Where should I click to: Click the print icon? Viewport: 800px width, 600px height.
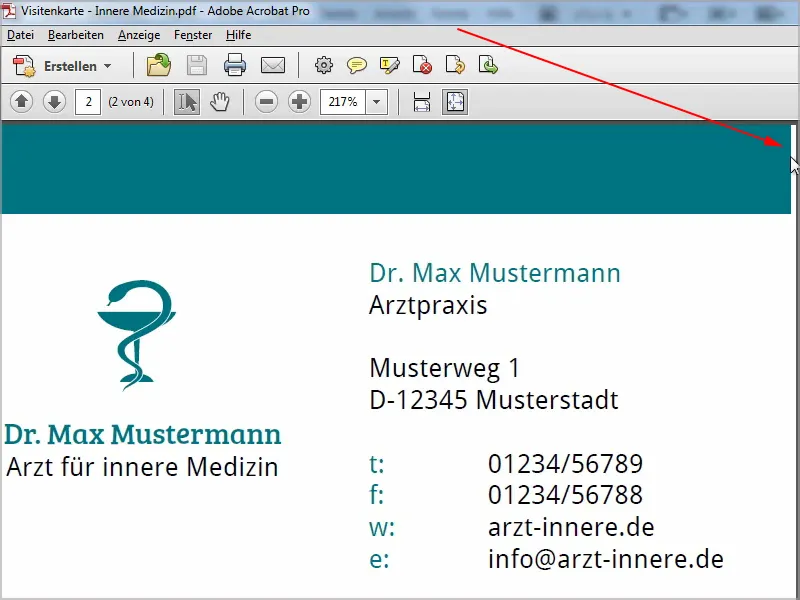pyautogui.click(x=235, y=65)
